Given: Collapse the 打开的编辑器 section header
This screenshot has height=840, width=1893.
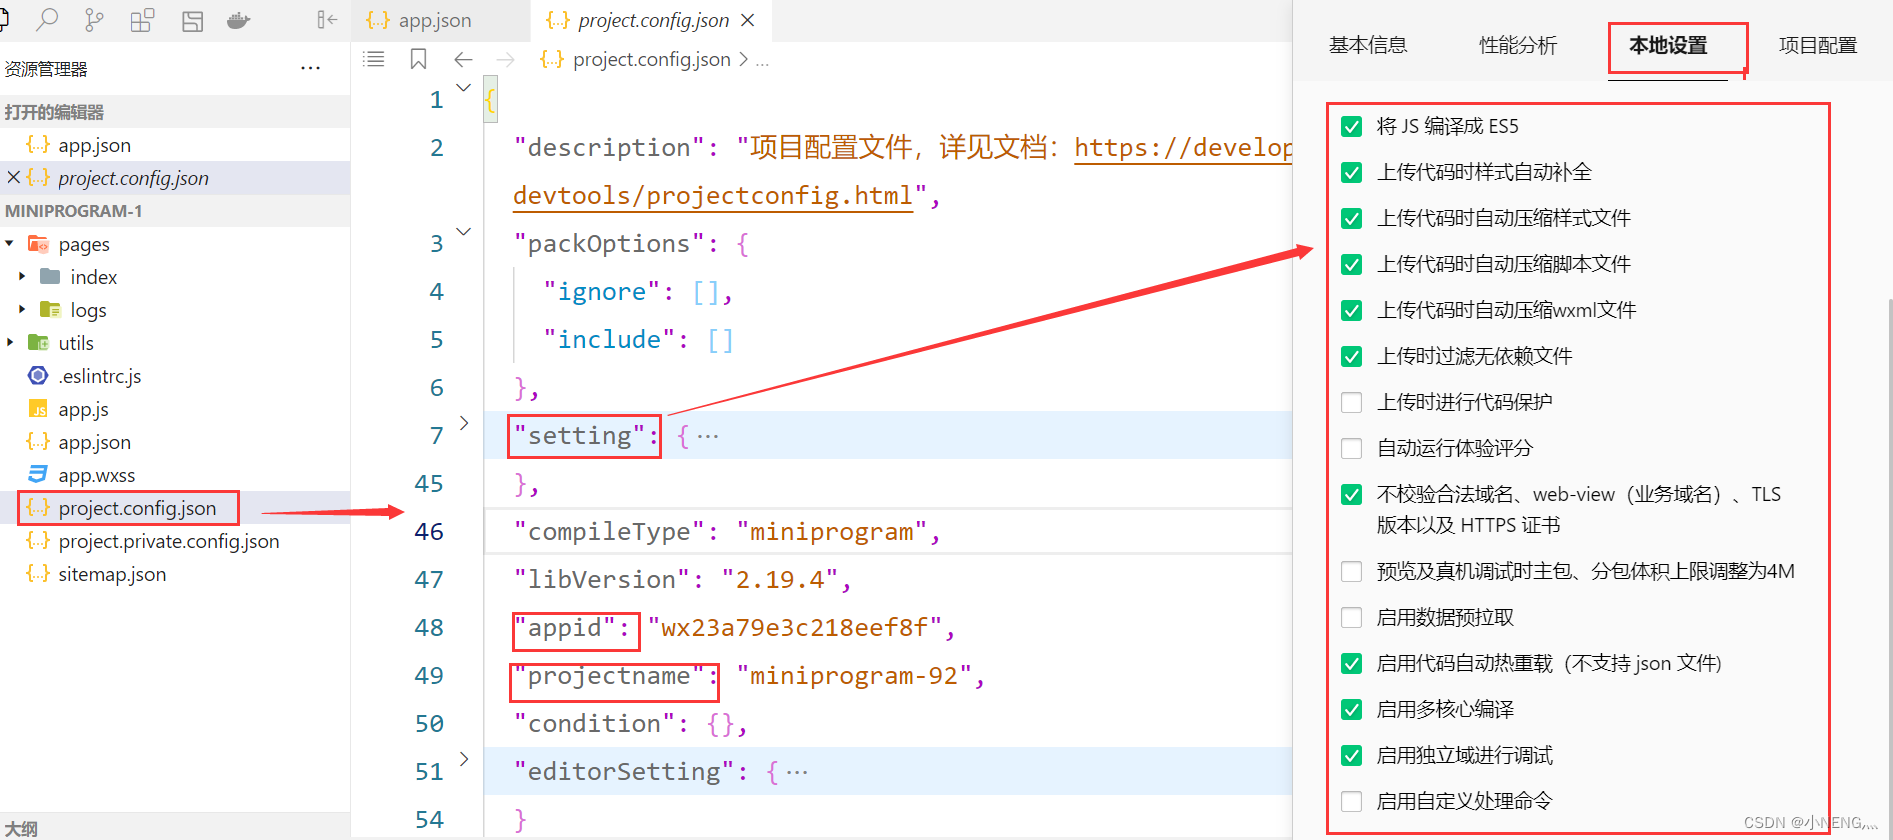Looking at the screenshot, I should coord(175,111).
